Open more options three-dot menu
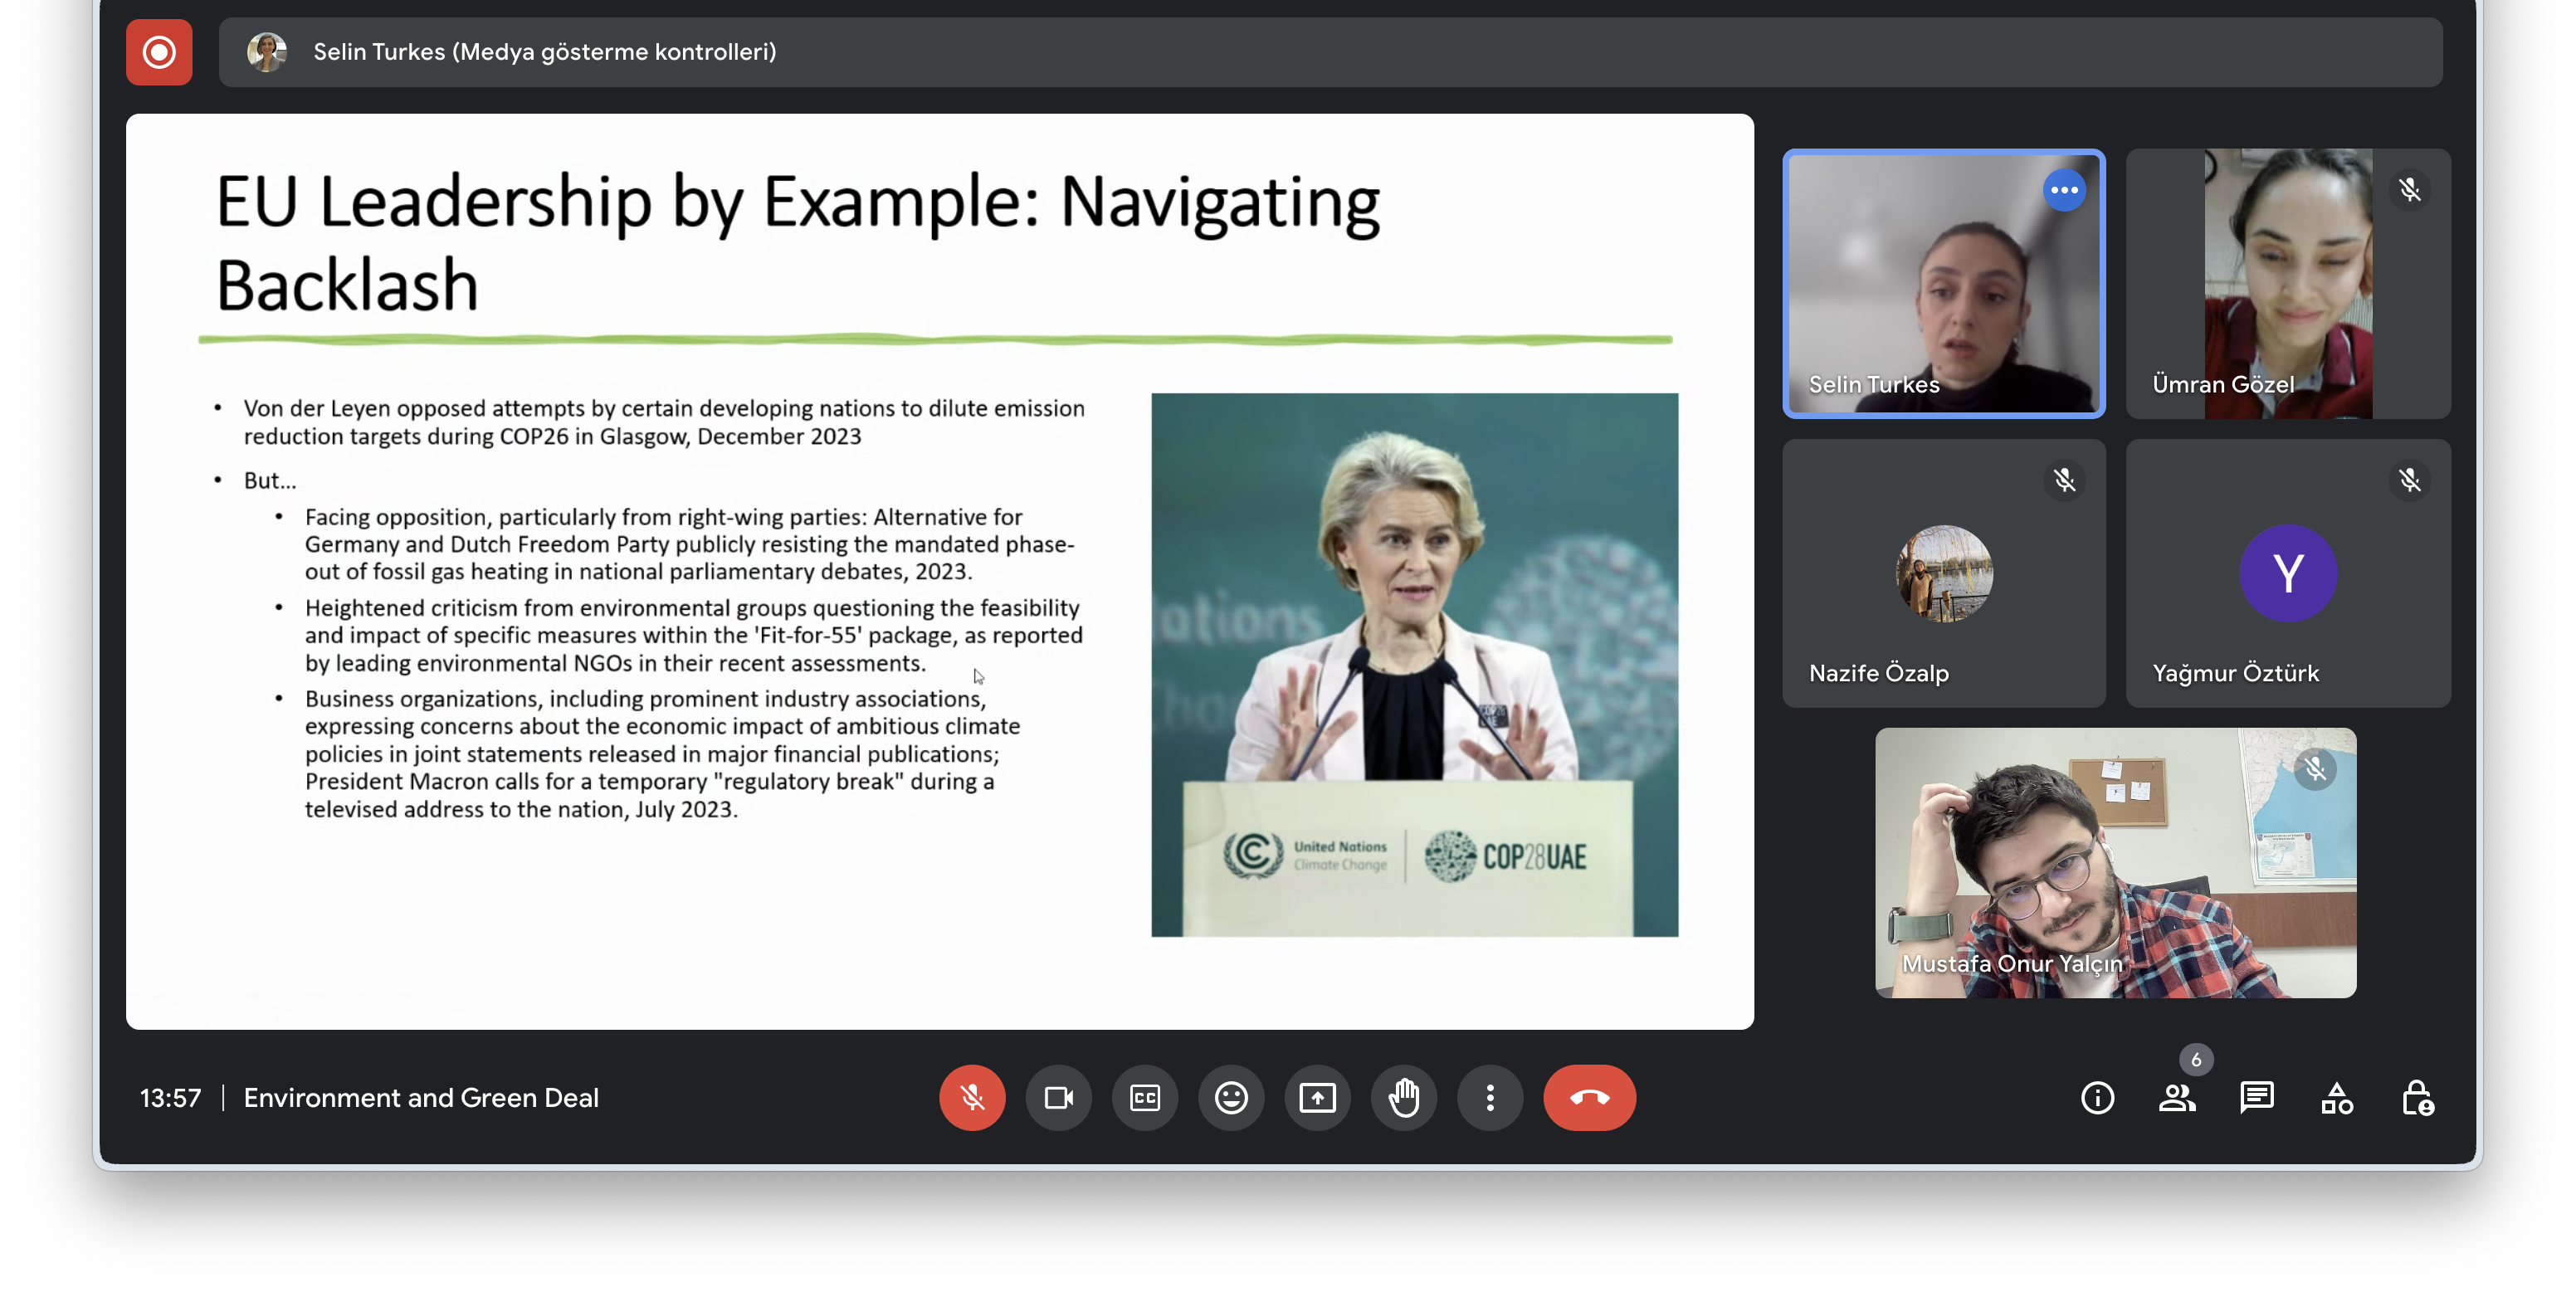2576x1292 pixels. [x=1490, y=1097]
